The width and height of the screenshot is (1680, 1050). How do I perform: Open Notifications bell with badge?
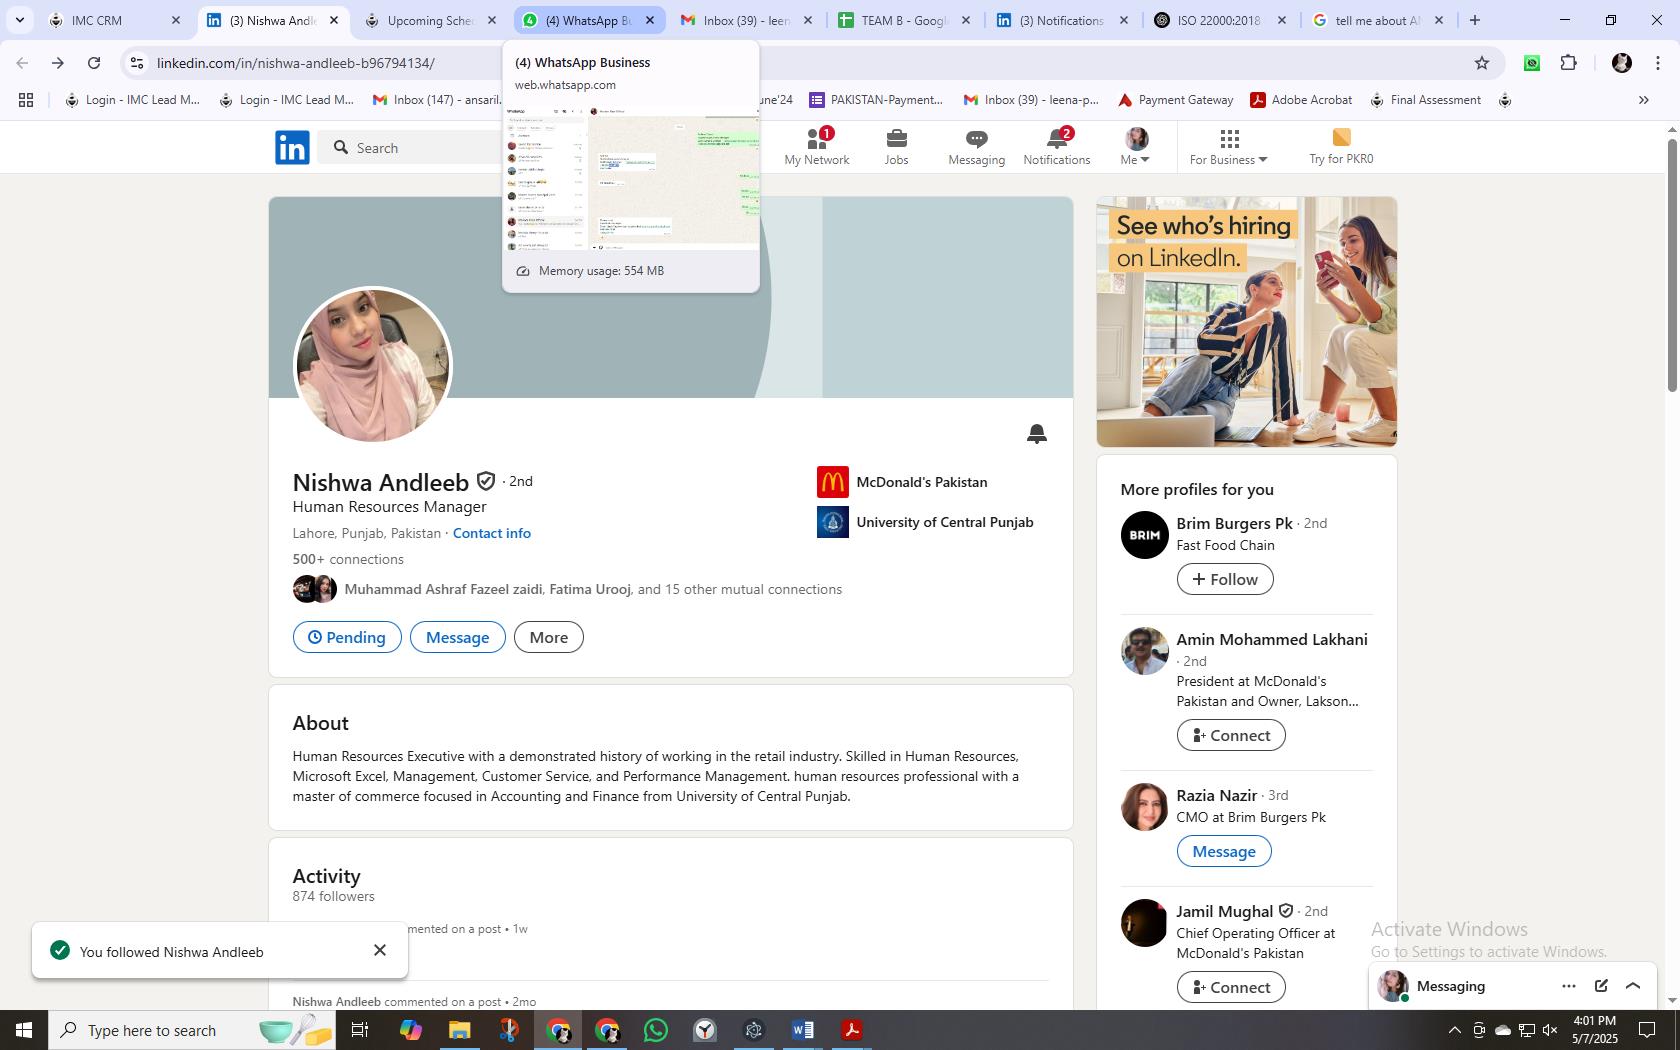1056,147
